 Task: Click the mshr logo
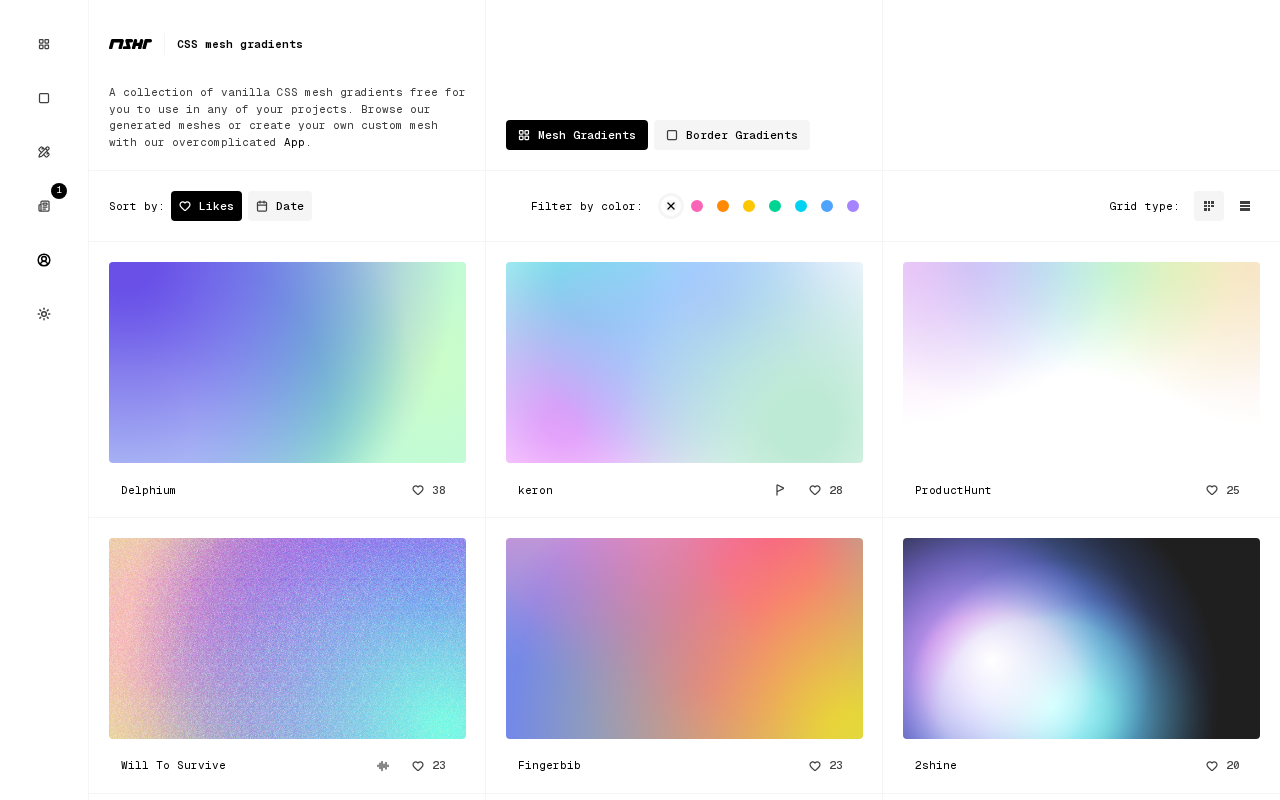(130, 44)
